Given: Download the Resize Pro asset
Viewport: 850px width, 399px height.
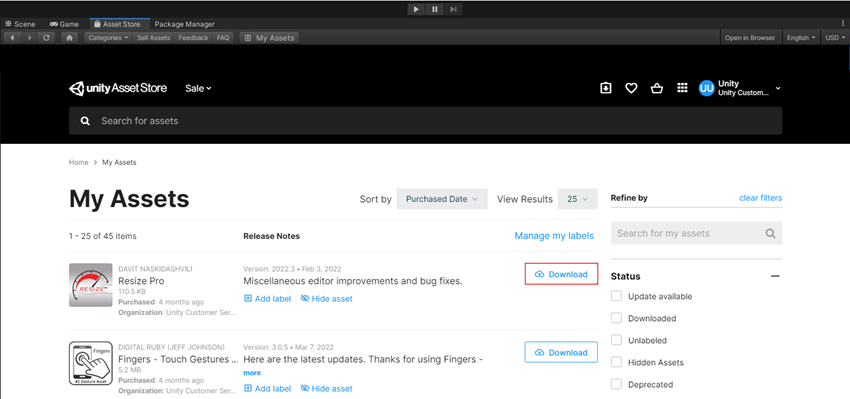Looking at the screenshot, I should (561, 274).
